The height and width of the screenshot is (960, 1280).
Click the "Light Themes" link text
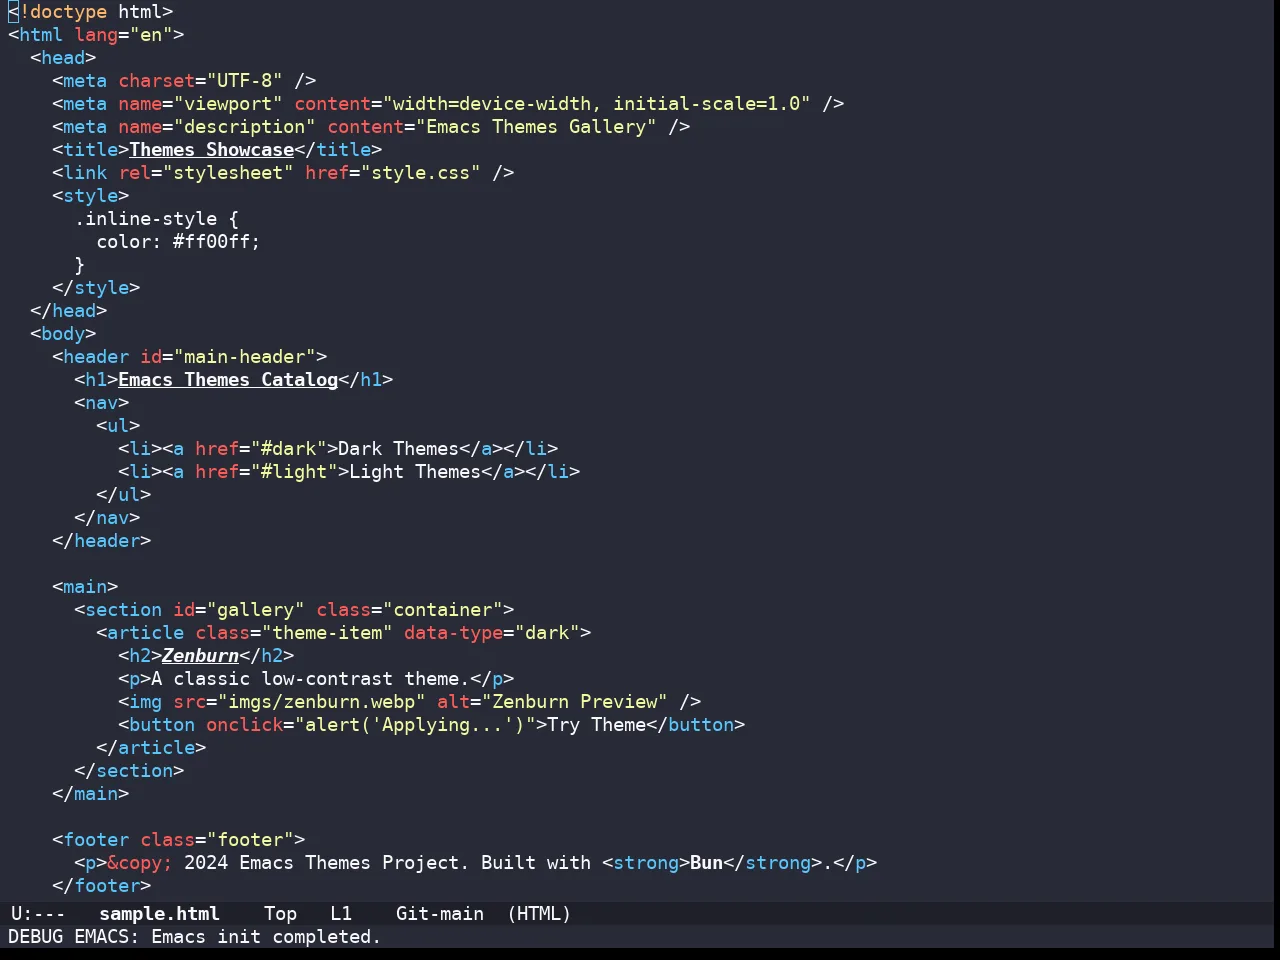[x=415, y=472]
